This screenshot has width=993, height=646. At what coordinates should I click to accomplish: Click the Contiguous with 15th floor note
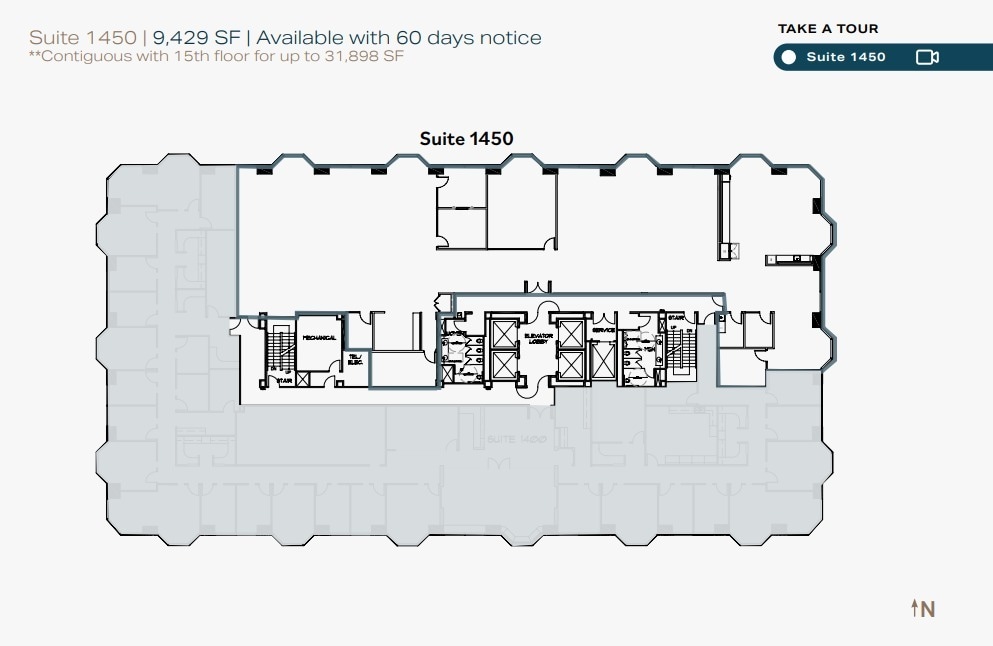pos(216,57)
